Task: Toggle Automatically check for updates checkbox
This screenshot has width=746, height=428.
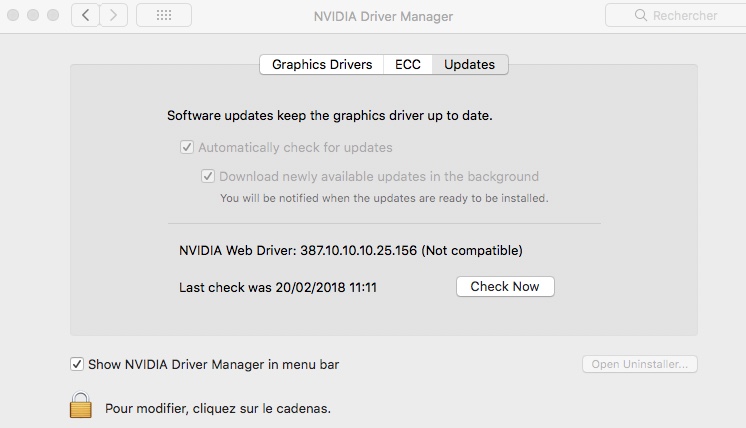Action: tap(186, 147)
